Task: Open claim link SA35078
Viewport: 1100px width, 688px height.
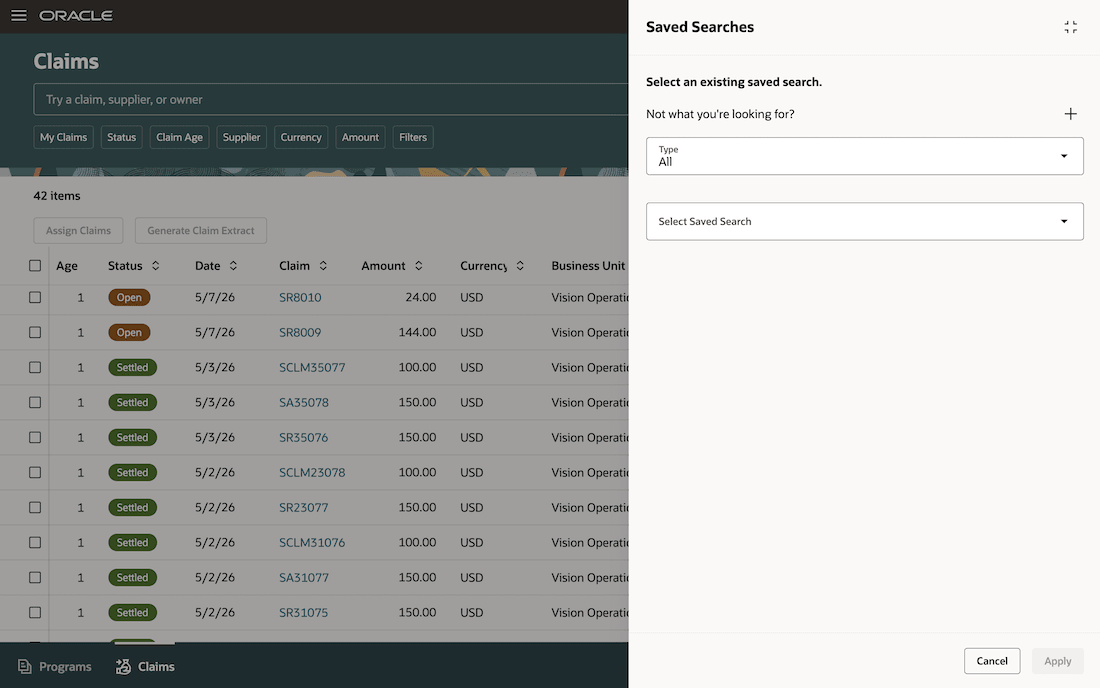Action: [x=304, y=403]
